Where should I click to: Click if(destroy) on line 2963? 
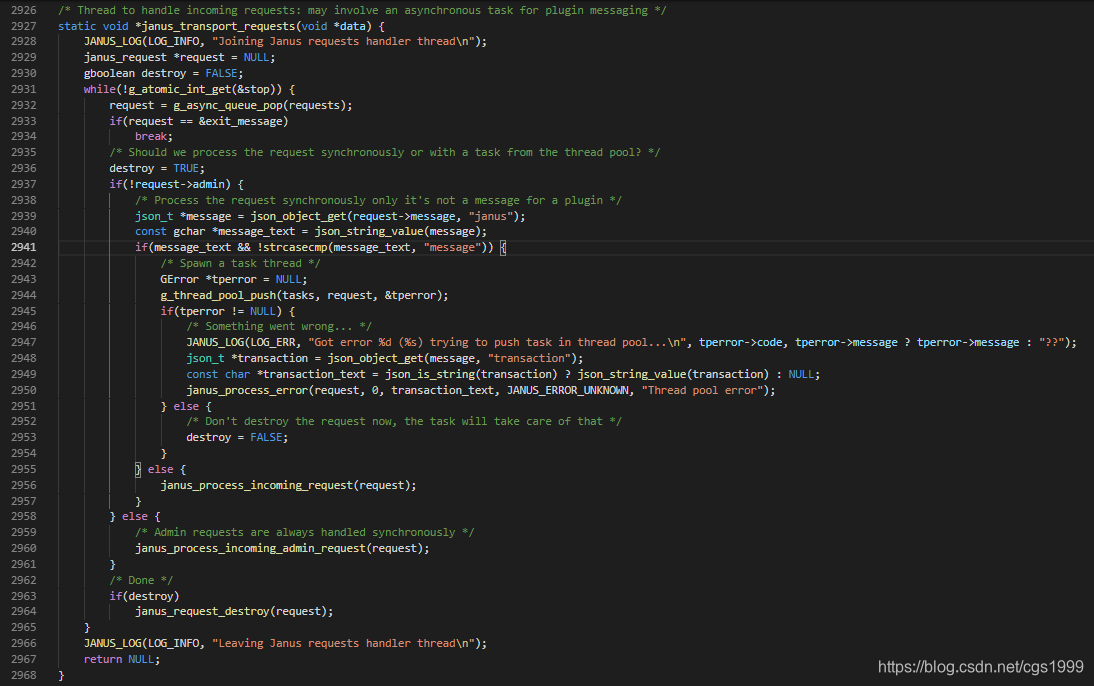[x=144, y=596]
